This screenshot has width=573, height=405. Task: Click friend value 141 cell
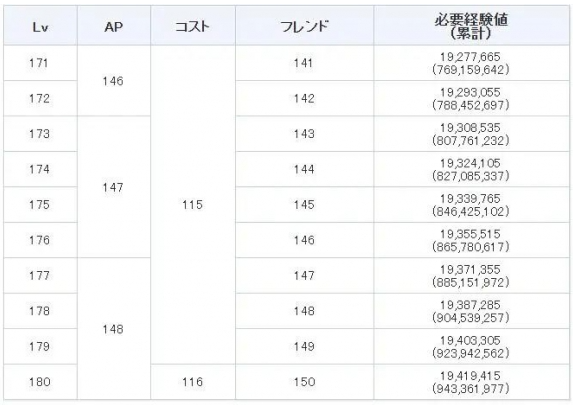pos(304,63)
